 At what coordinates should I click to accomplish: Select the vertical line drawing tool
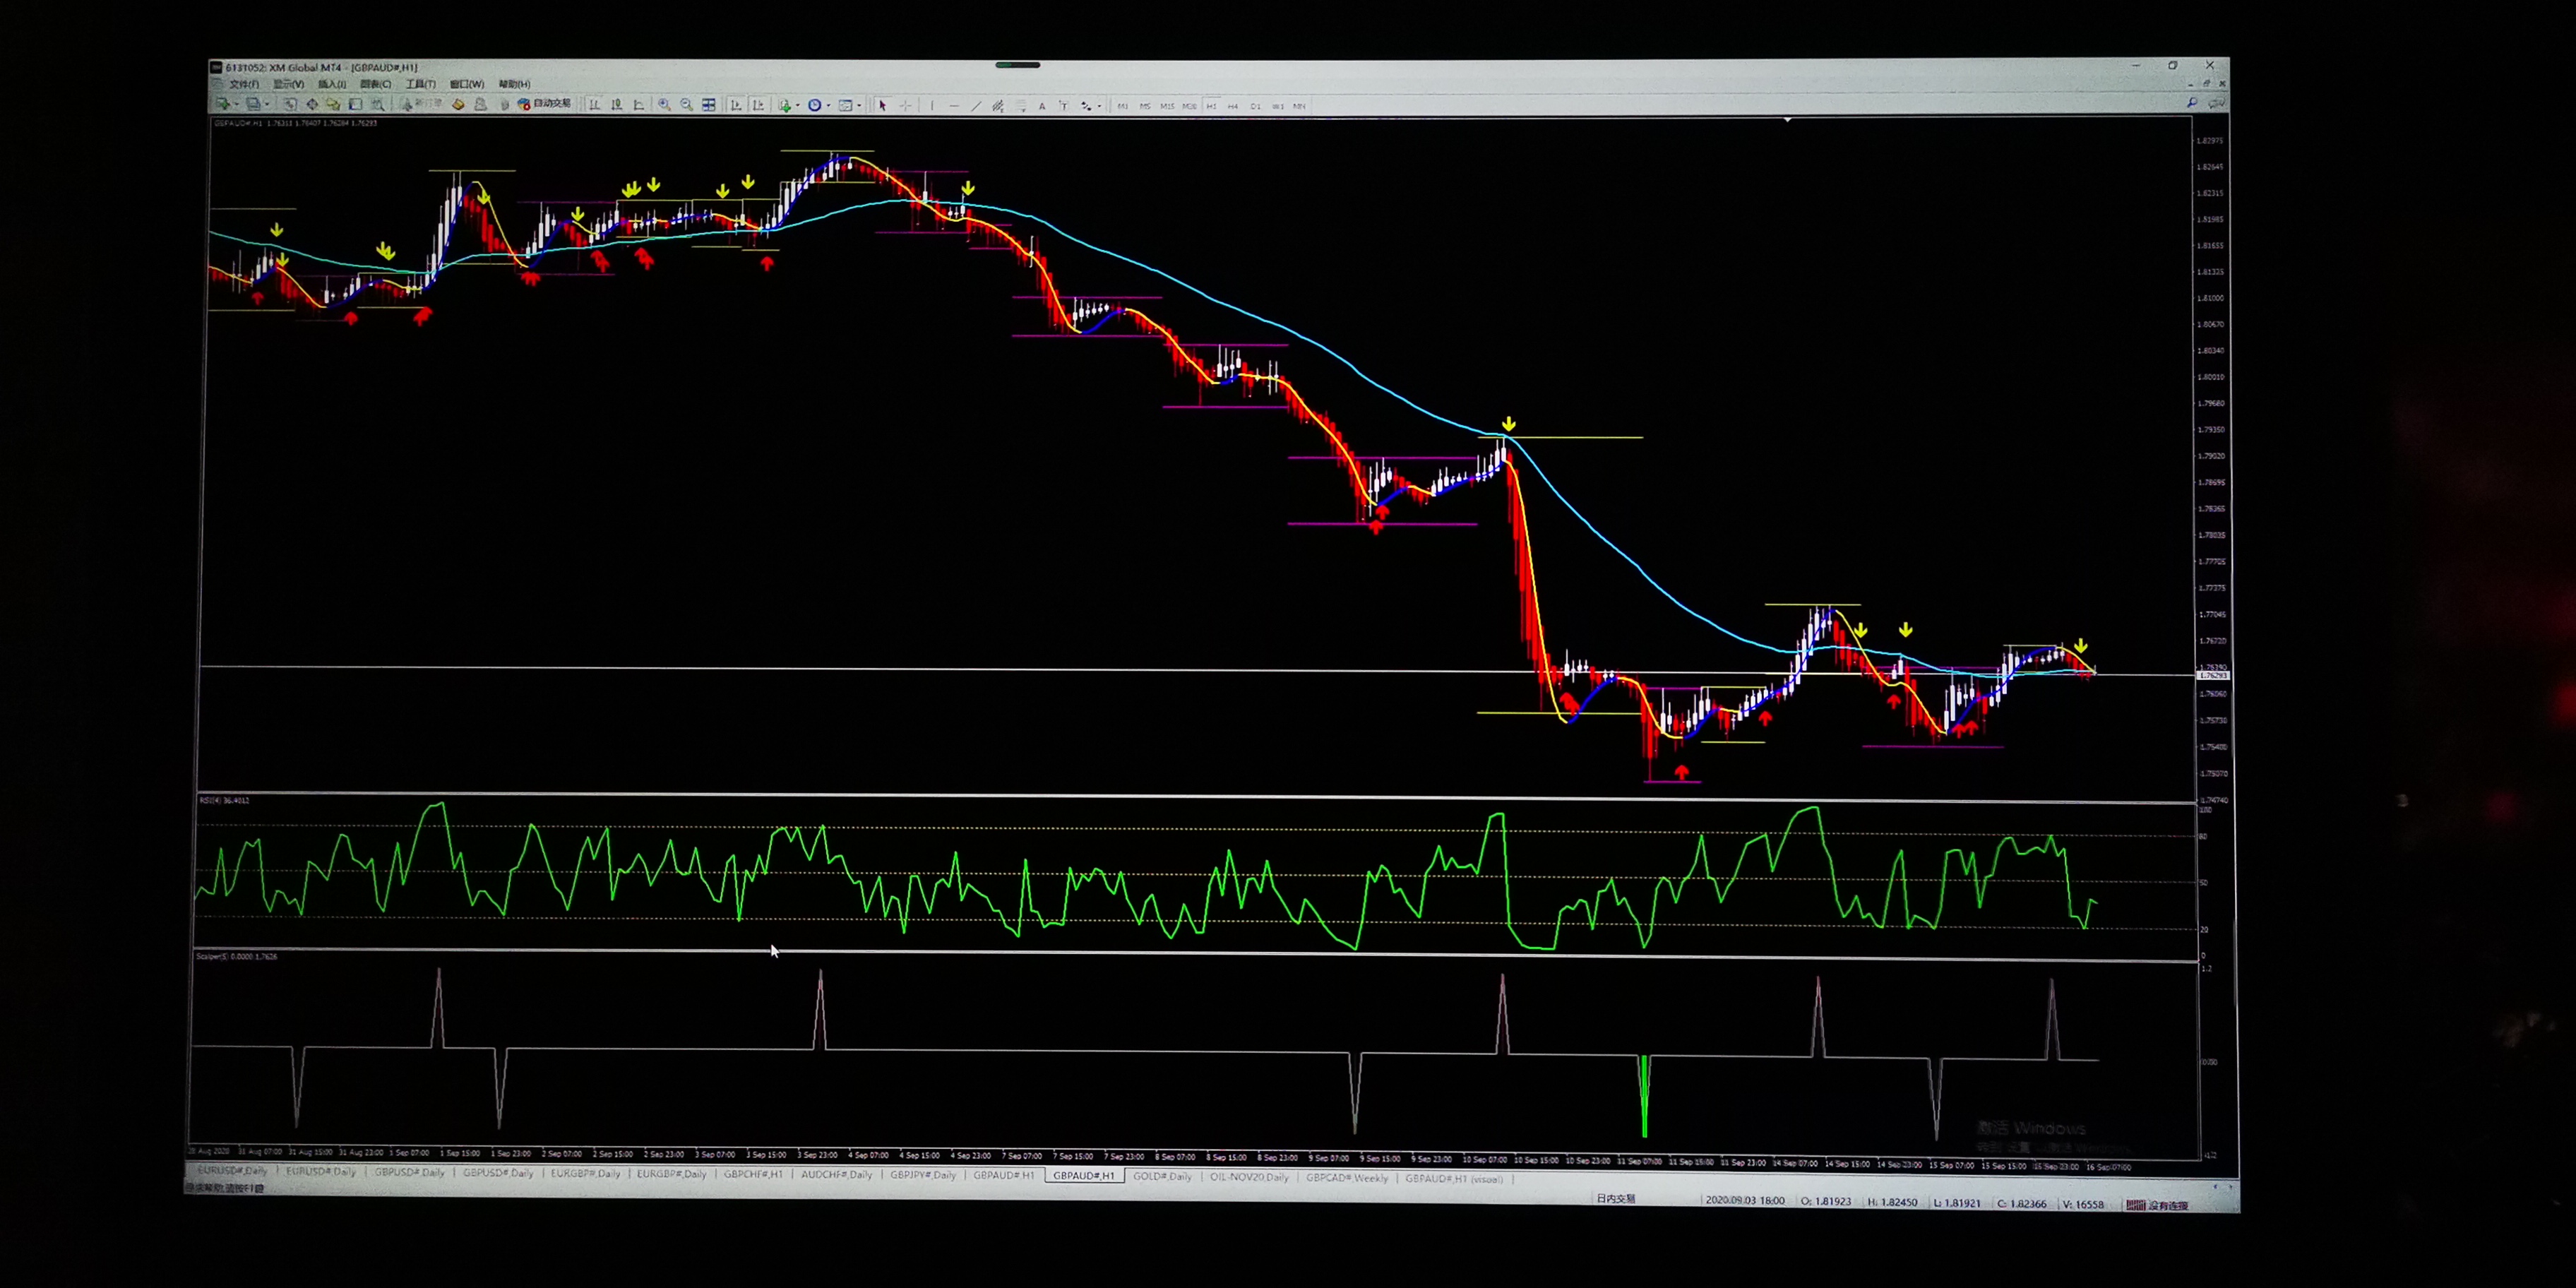tap(932, 106)
